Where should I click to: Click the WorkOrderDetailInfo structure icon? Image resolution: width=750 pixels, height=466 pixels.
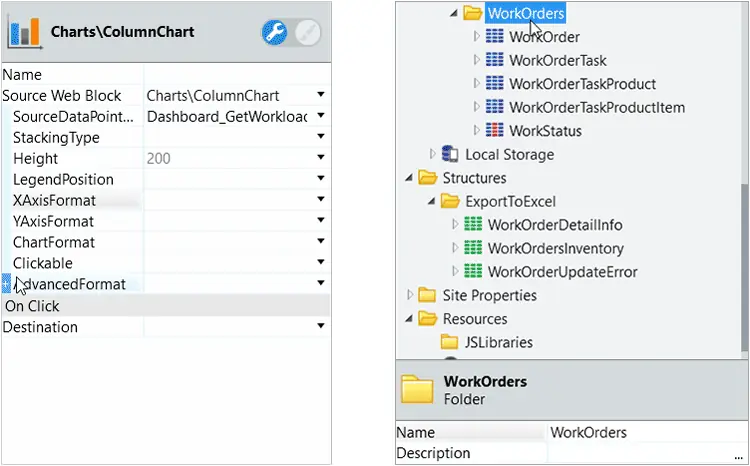(x=473, y=224)
